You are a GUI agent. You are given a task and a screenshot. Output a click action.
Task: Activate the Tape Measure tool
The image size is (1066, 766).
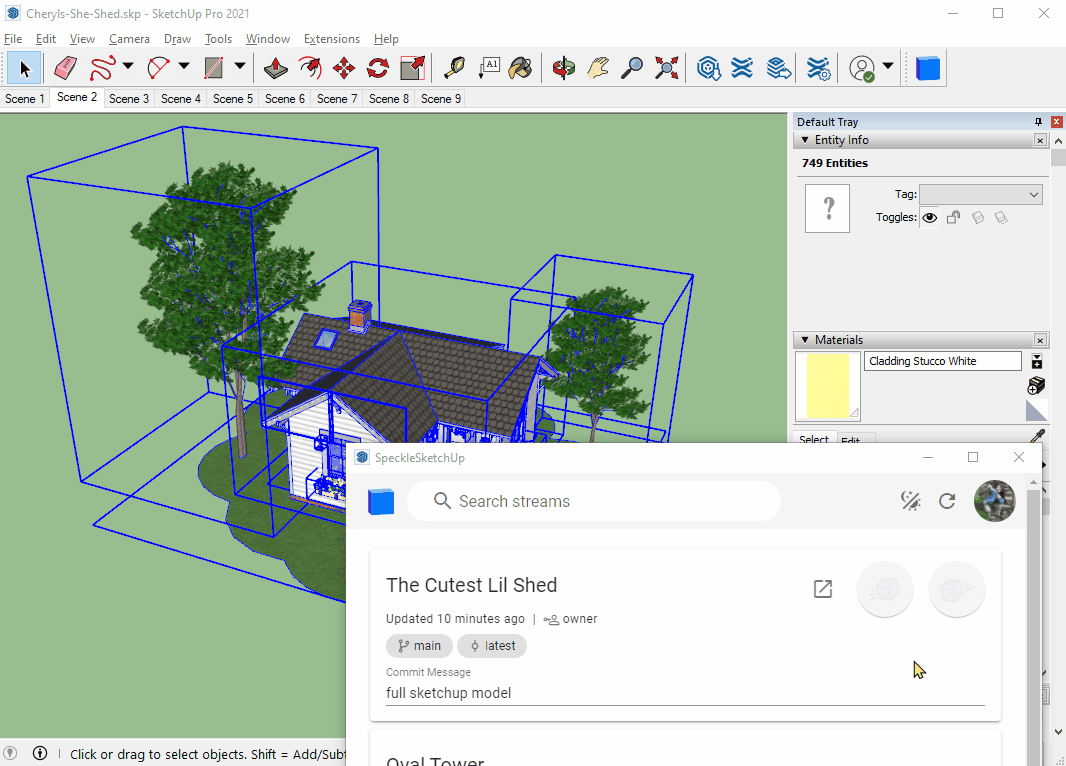pos(453,68)
